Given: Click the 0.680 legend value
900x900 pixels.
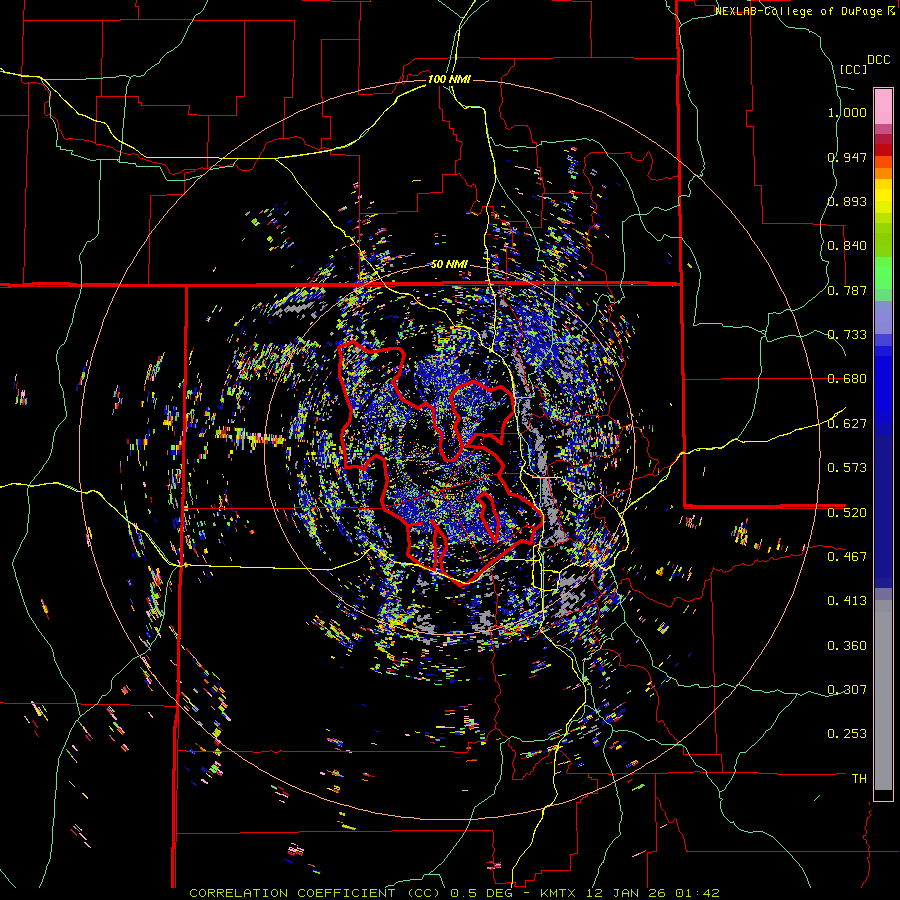Looking at the screenshot, I should (x=847, y=379).
